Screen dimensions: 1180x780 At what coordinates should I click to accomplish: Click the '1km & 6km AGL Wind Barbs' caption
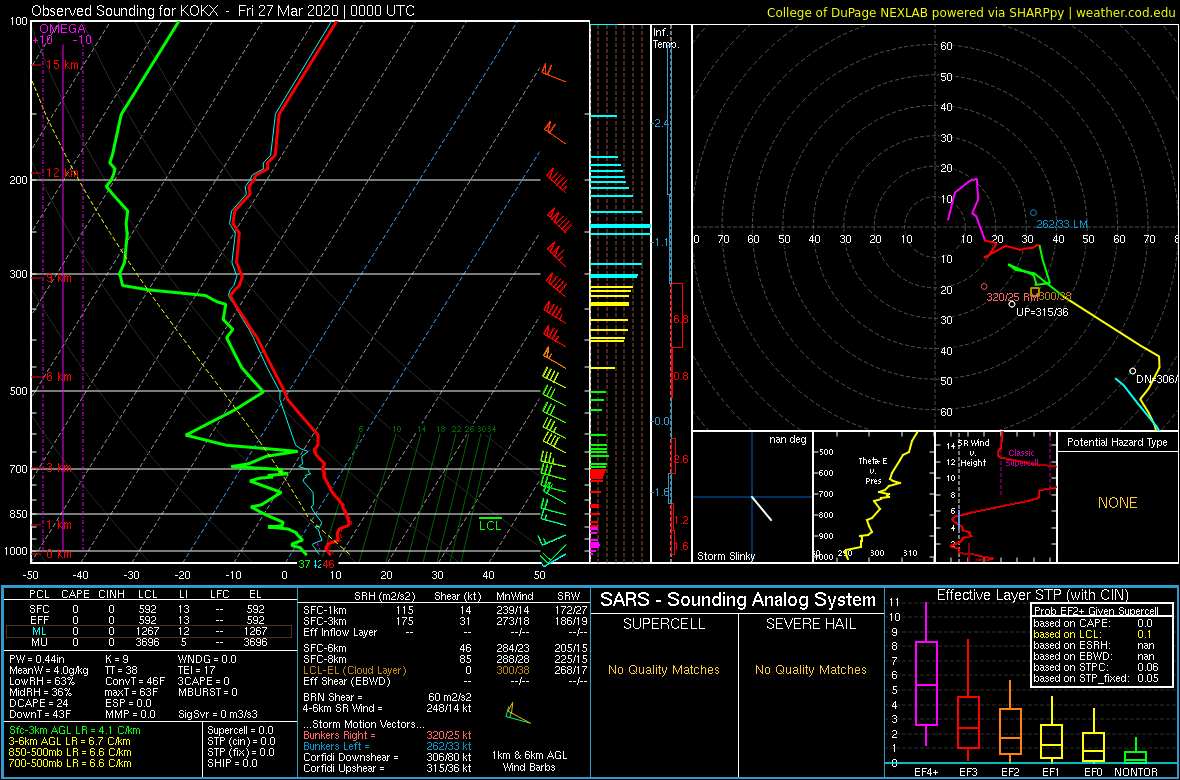tap(531, 762)
